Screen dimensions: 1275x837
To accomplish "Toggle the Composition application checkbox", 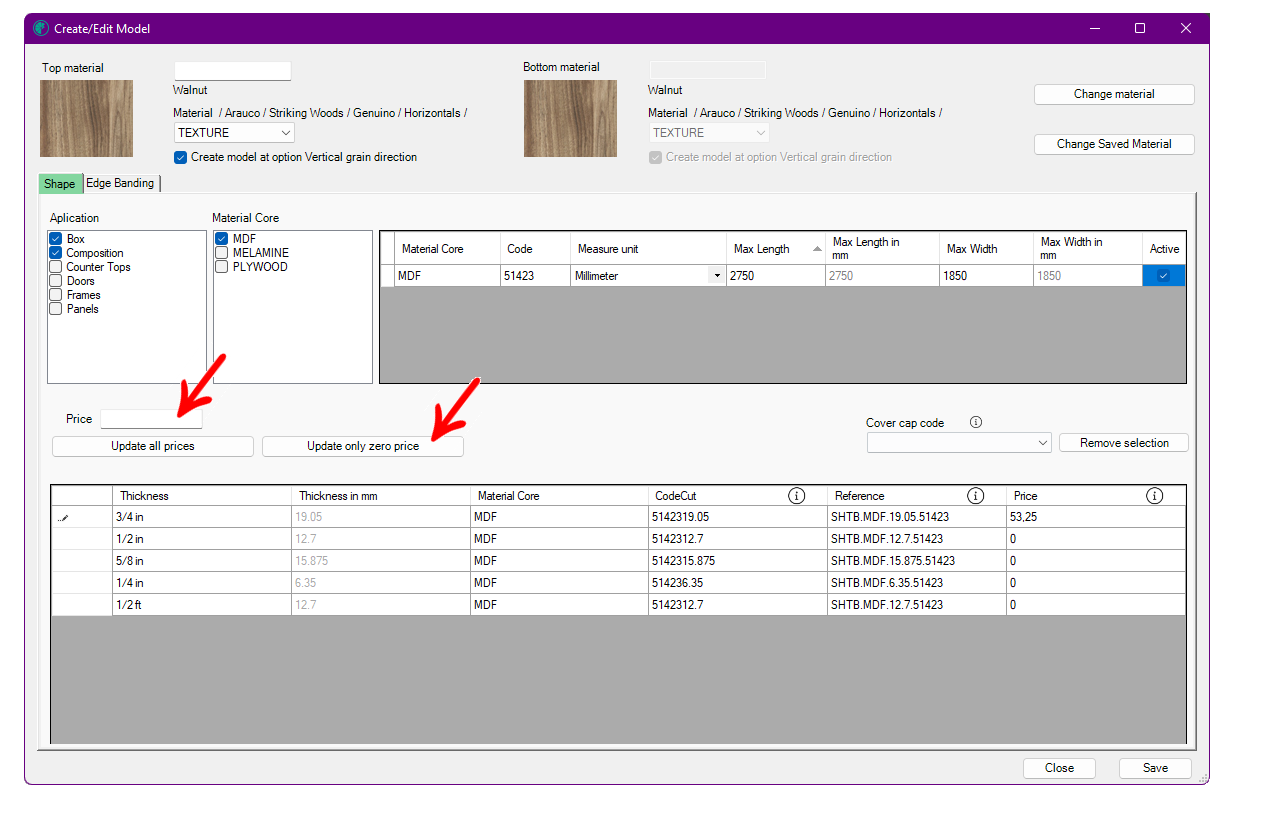I will click(x=56, y=253).
